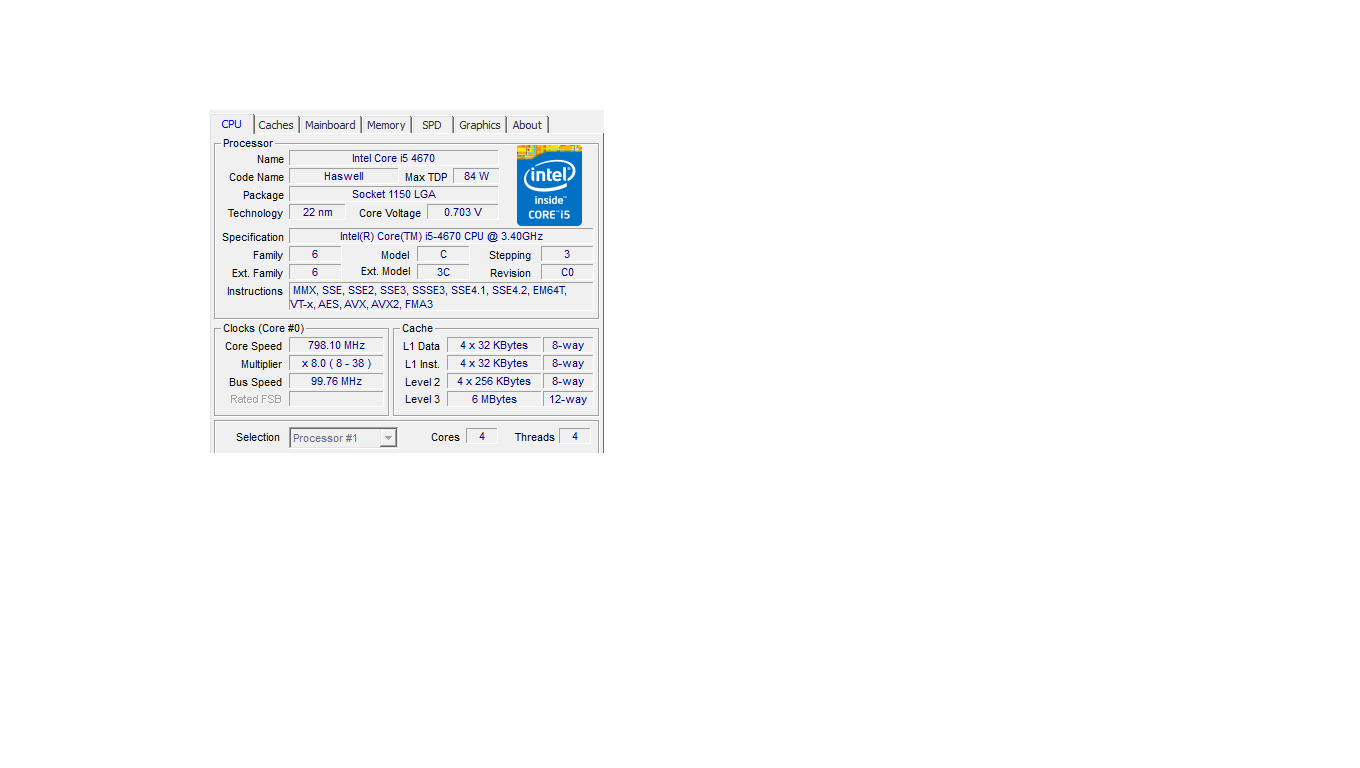Click the L1 Data associativity 8-way
The width and height of the screenshot is (1360, 768).
(568, 345)
